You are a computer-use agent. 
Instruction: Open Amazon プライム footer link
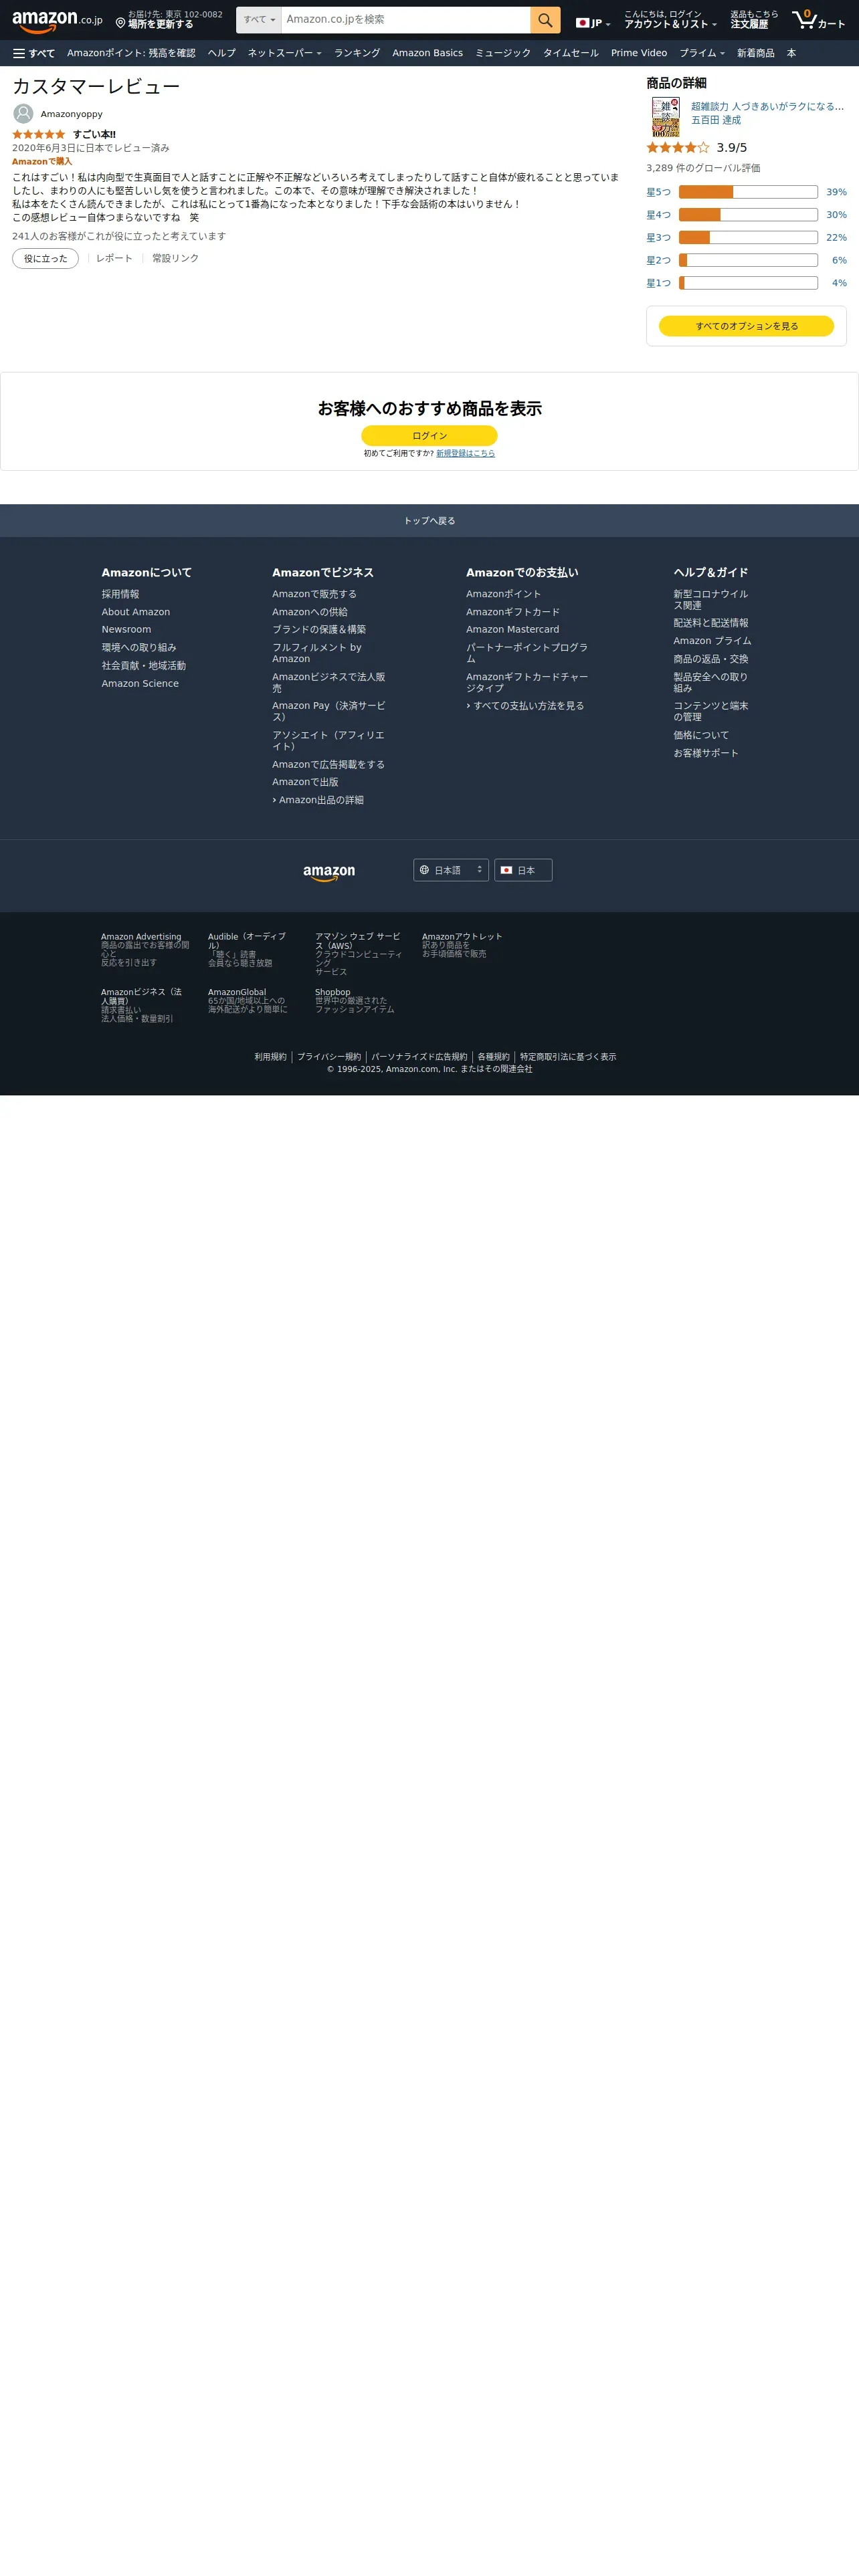point(712,641)
